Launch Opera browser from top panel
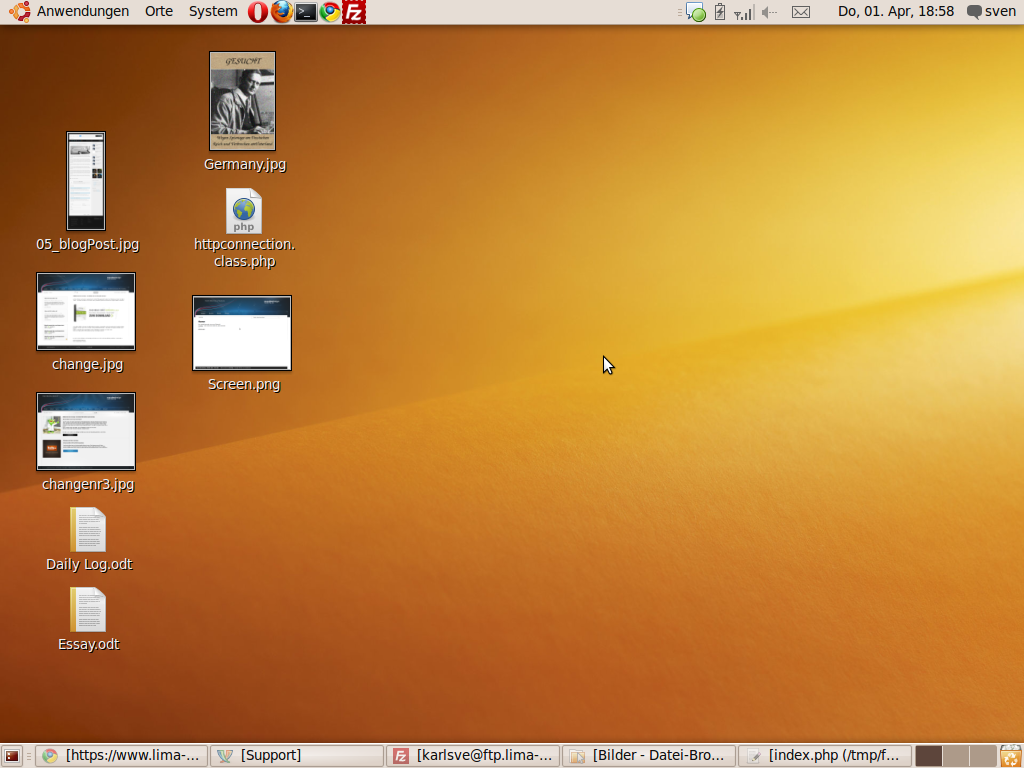 pyautogui.click(x=258, y=12)
